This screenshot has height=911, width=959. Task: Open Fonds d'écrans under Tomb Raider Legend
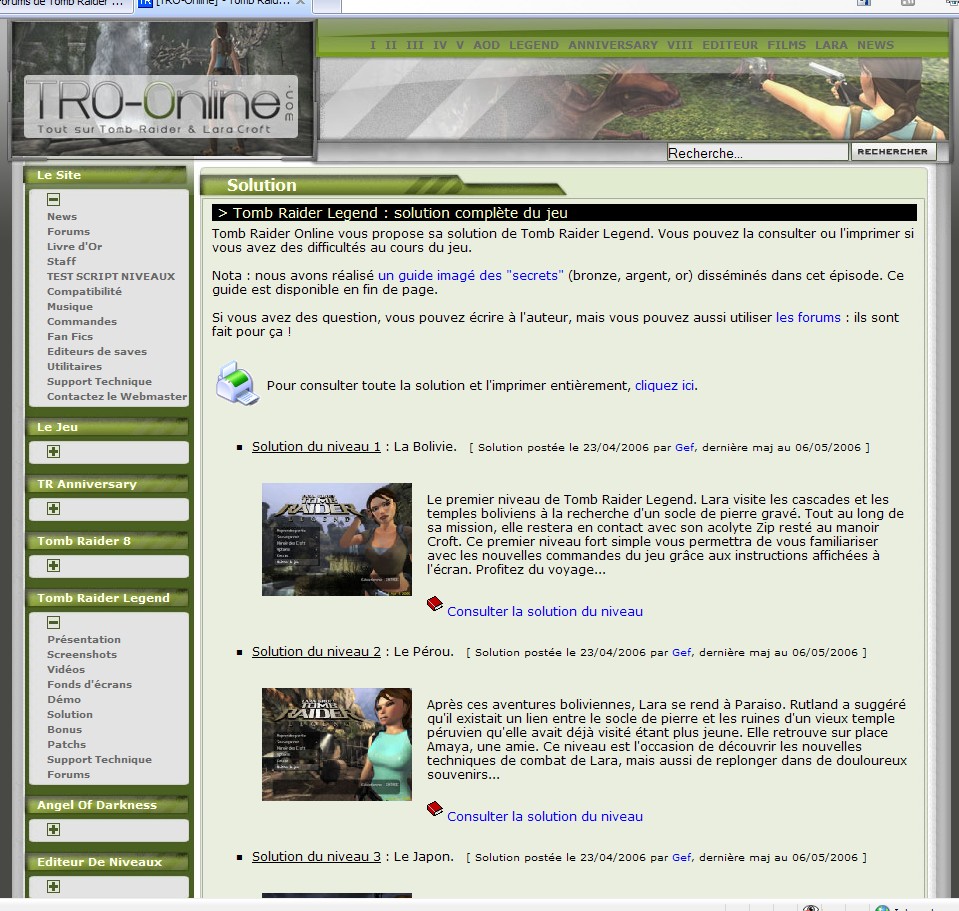click(x=89, y=684)
